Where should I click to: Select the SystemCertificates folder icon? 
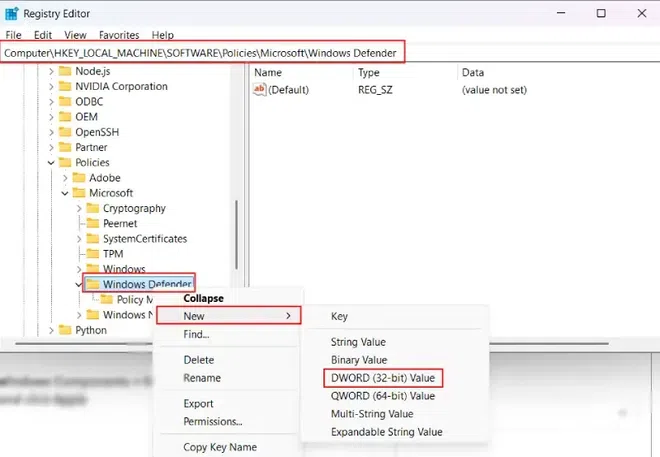pyautogui.click(x=93, y=239)
